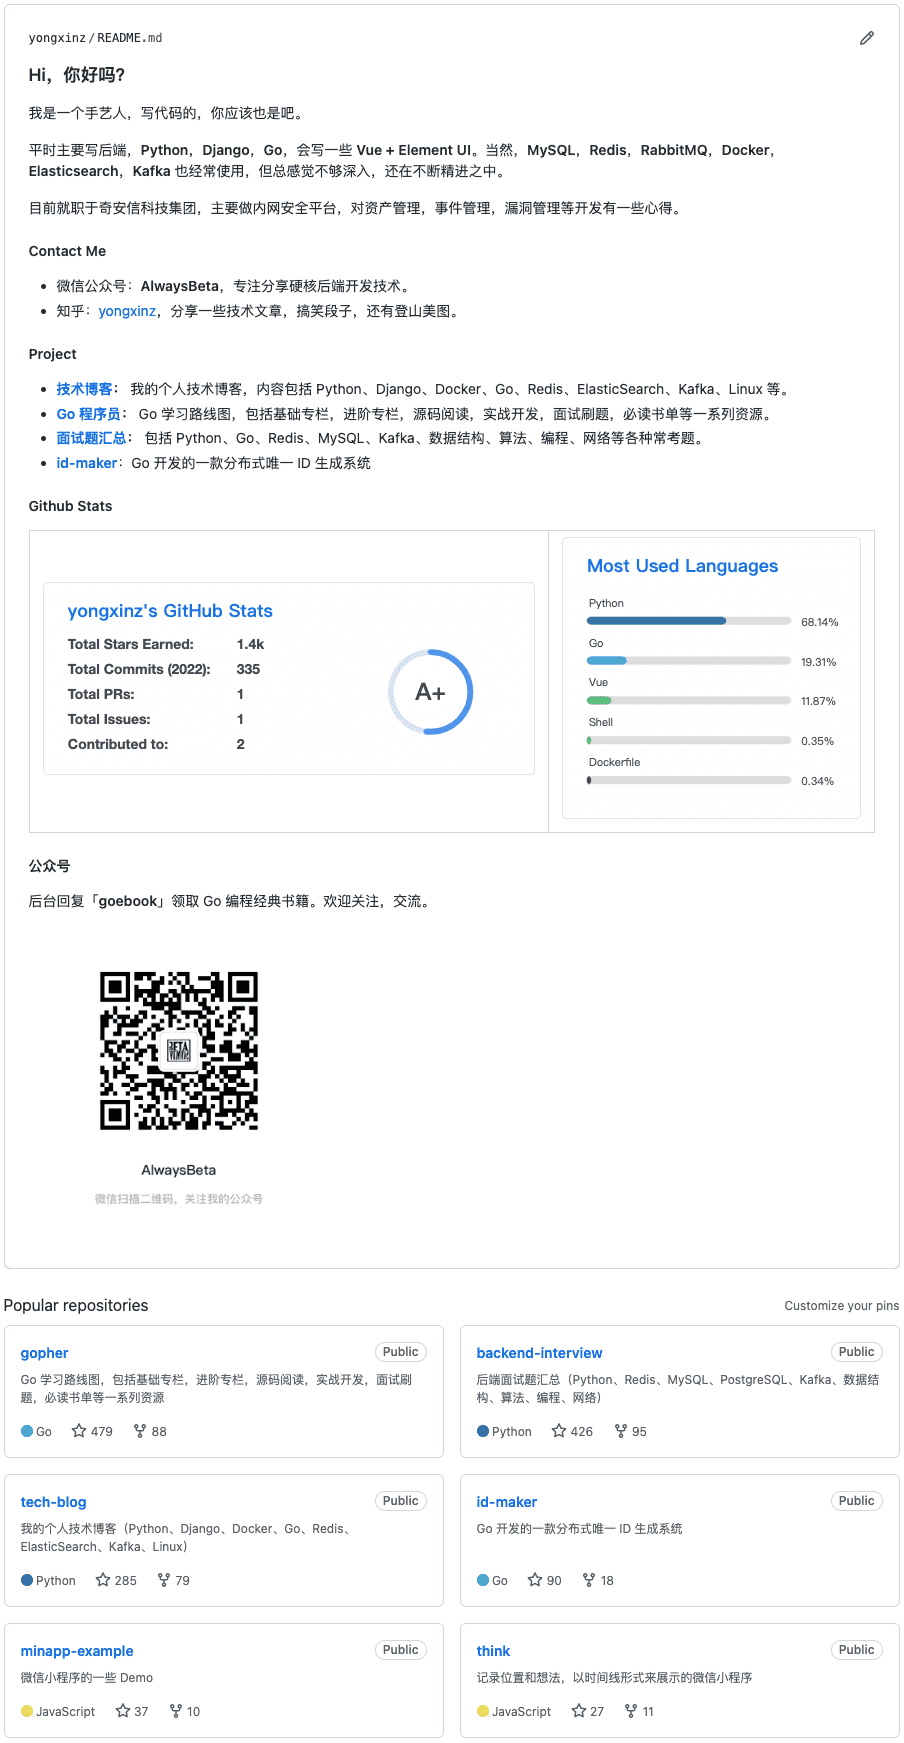Click the Go language usage bar
The width and height of the screenshot is (904, 1743).
coord(689,661)
